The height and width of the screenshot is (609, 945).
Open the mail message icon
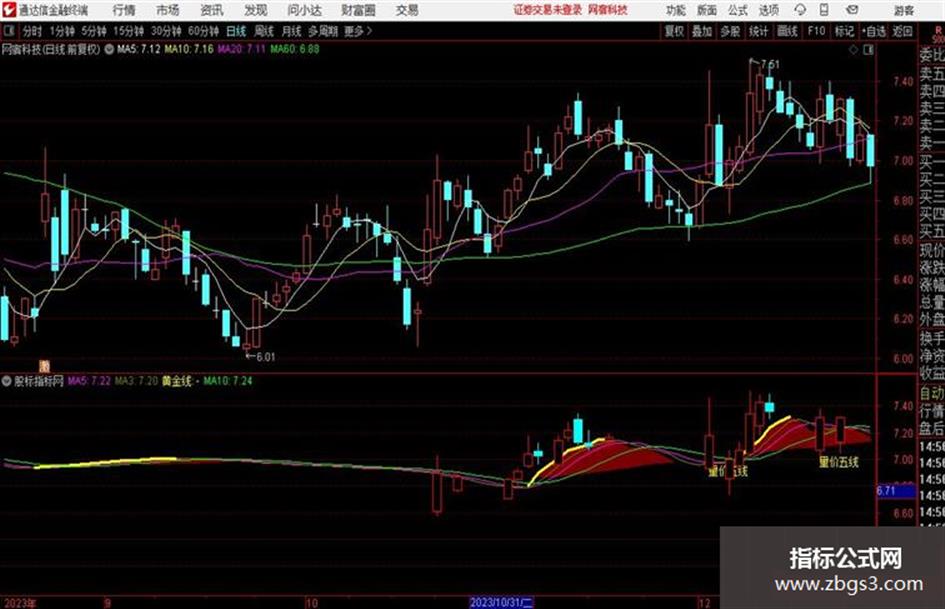click(x=852, y=10)
